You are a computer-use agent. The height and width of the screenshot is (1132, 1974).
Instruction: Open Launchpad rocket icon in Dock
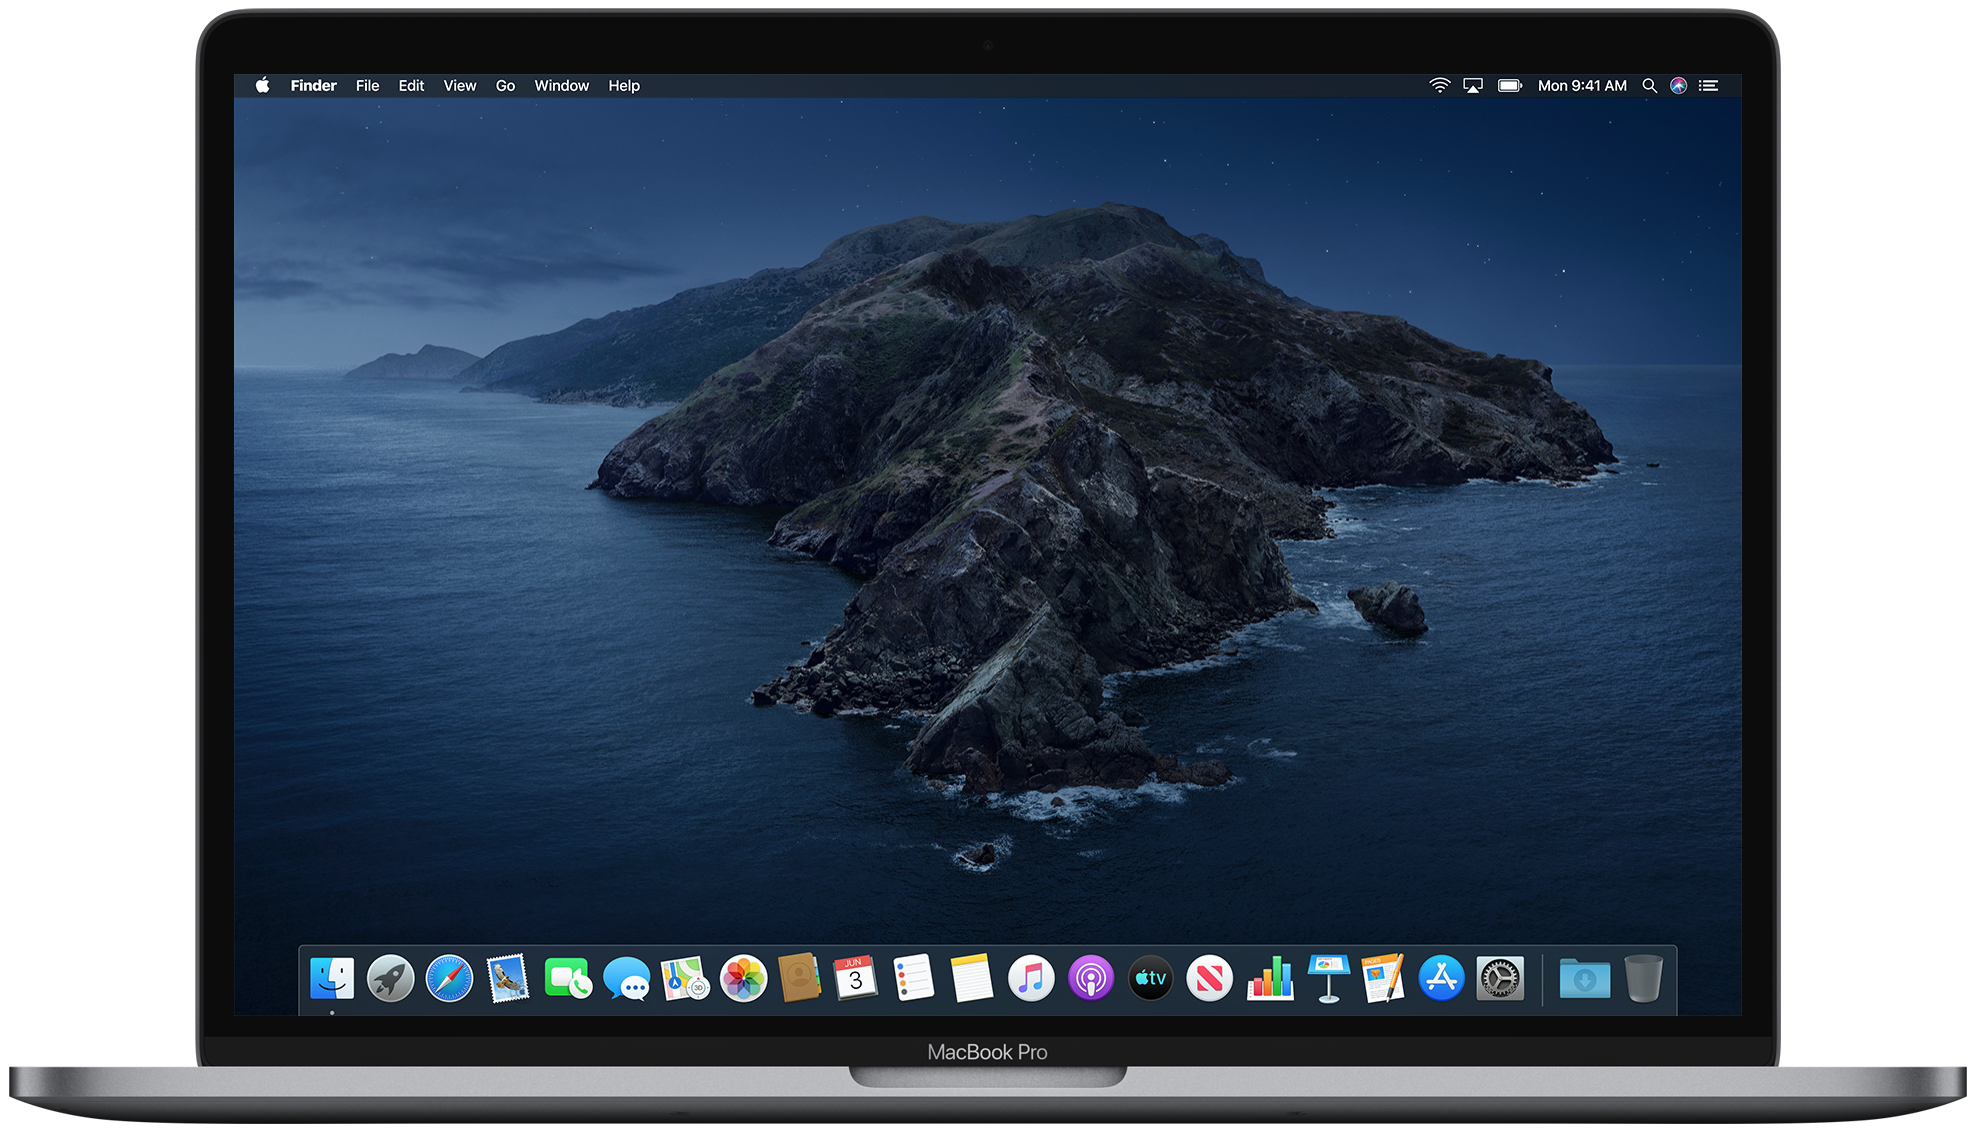point(391,978)
